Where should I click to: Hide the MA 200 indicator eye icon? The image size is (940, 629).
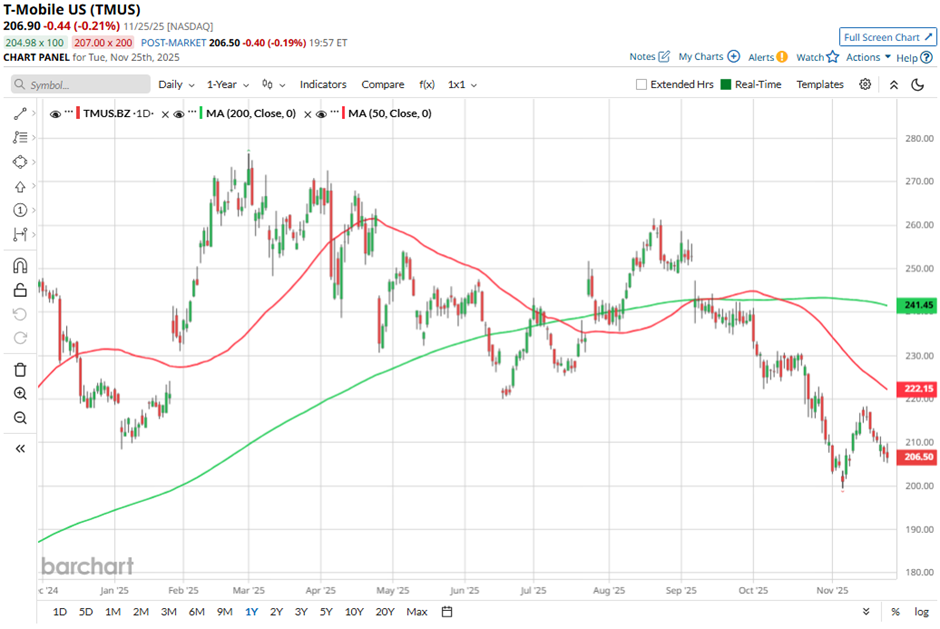click(179, 114)
